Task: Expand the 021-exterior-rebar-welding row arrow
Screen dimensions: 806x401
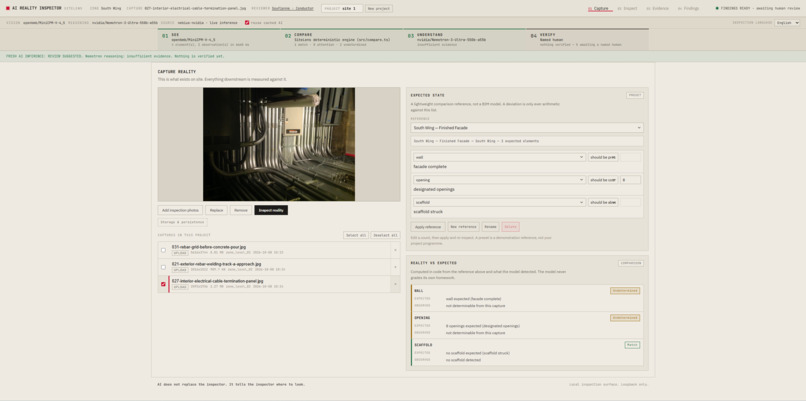Action: (395, 267)
